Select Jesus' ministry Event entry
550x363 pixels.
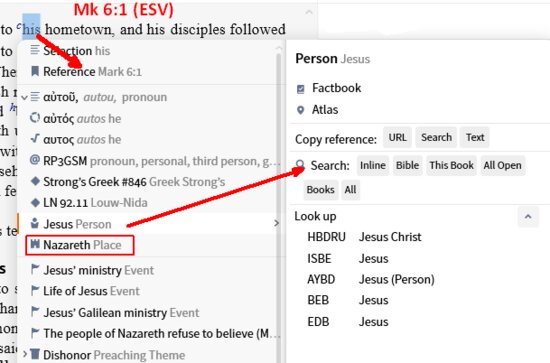(148, 270)
